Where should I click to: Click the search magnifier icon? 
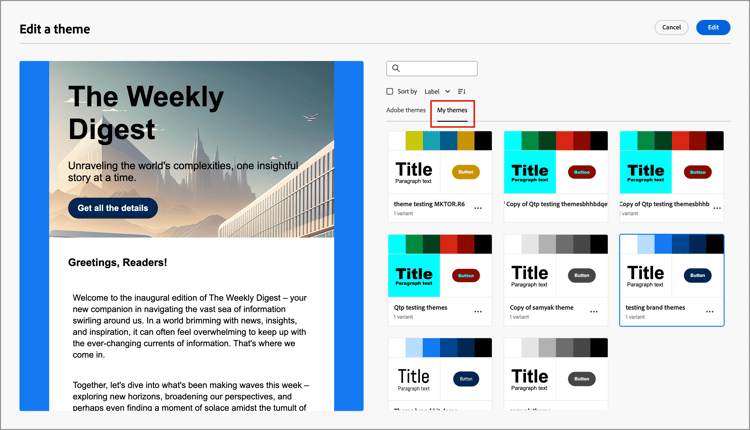click(x=396, y=68)
